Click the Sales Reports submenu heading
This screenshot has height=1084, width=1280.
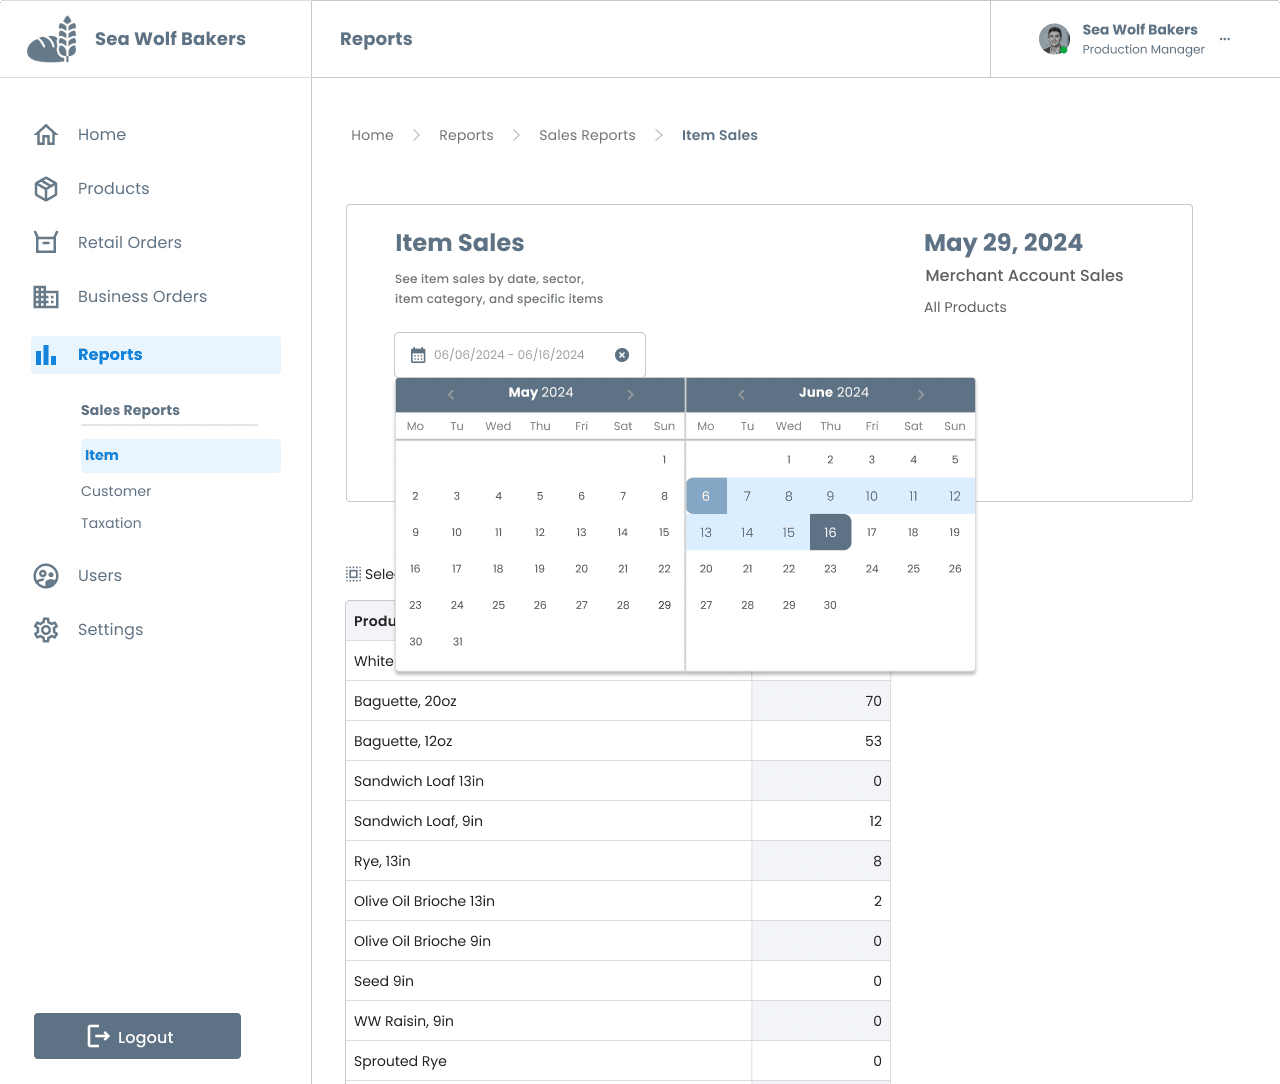[130, 411]
